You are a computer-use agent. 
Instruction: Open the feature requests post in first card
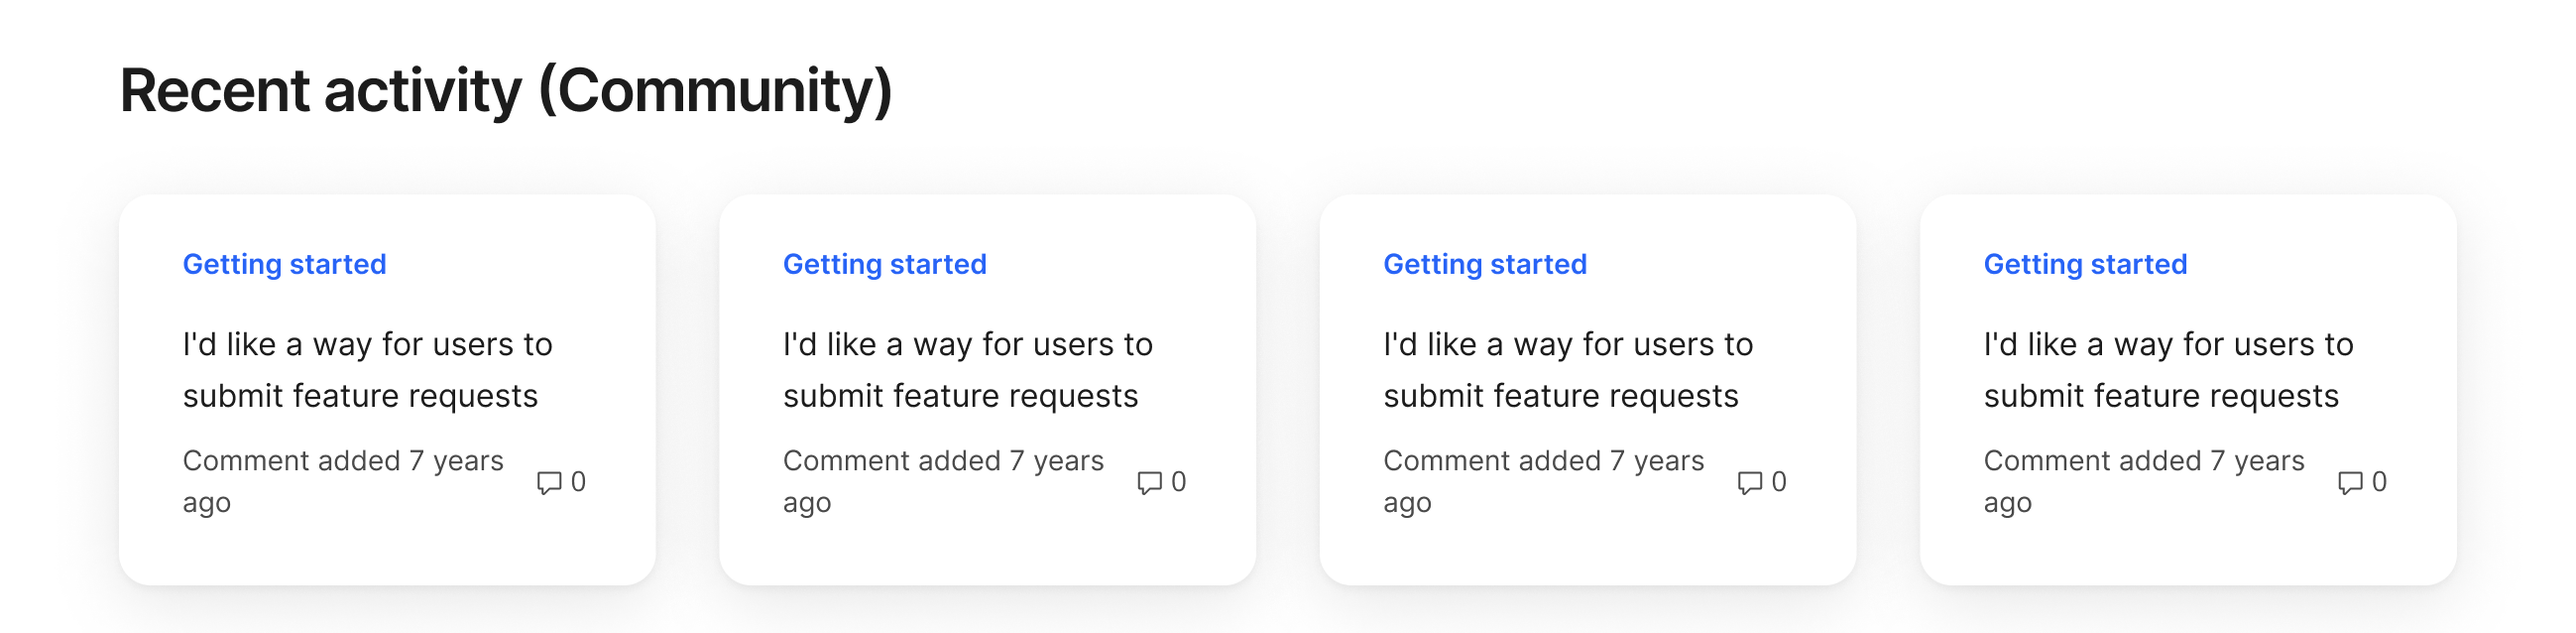[367, 370]
